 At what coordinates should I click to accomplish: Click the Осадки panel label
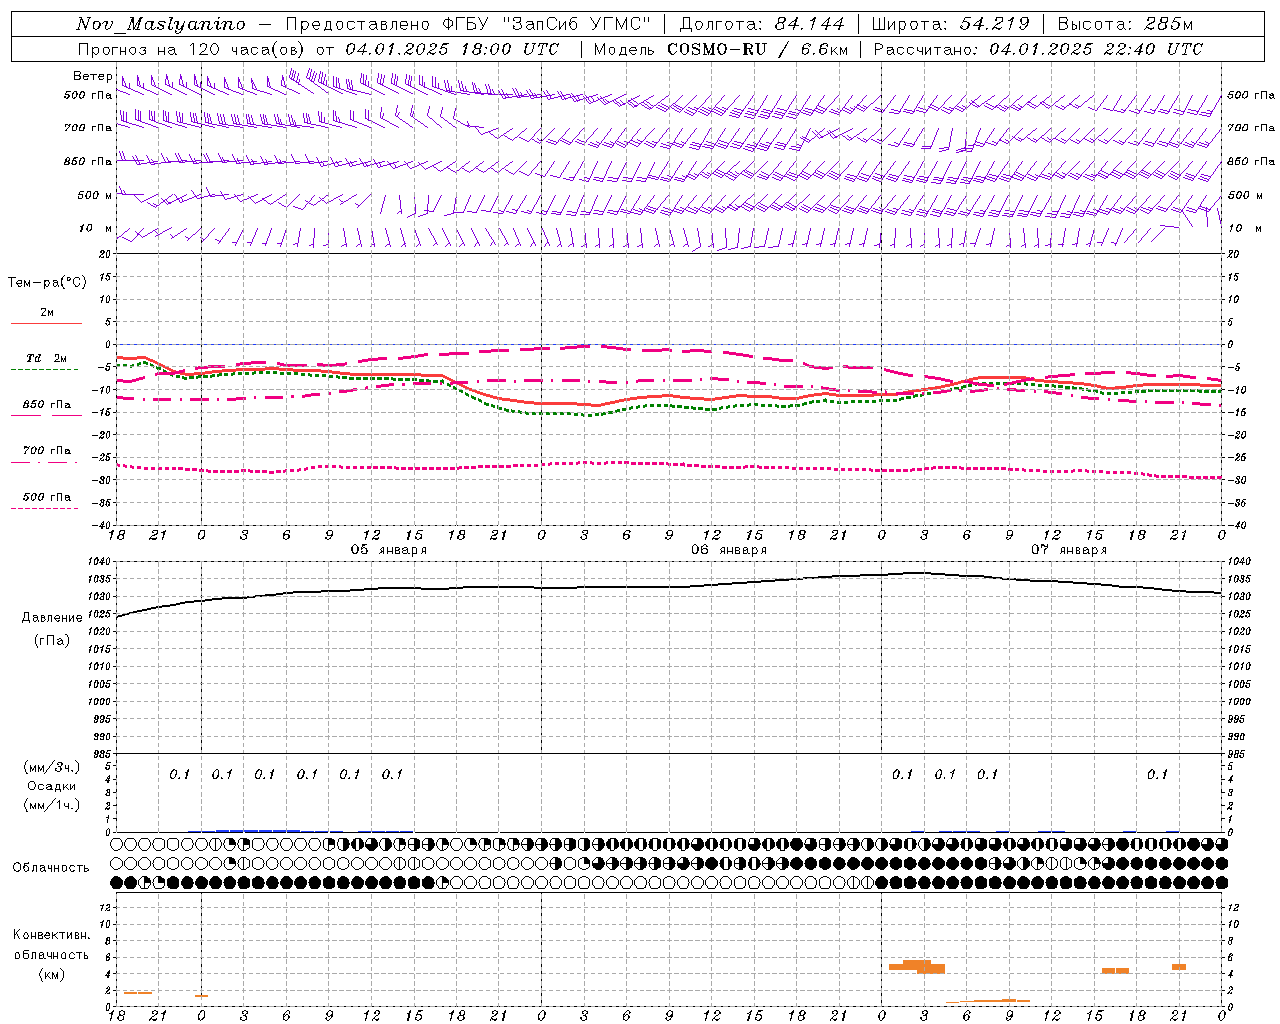coord(51,786)
